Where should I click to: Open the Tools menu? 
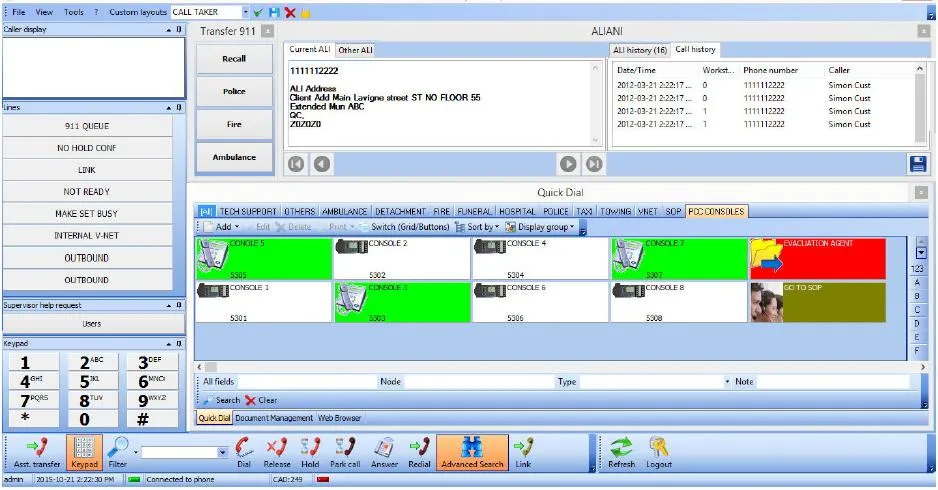point(74,12)
